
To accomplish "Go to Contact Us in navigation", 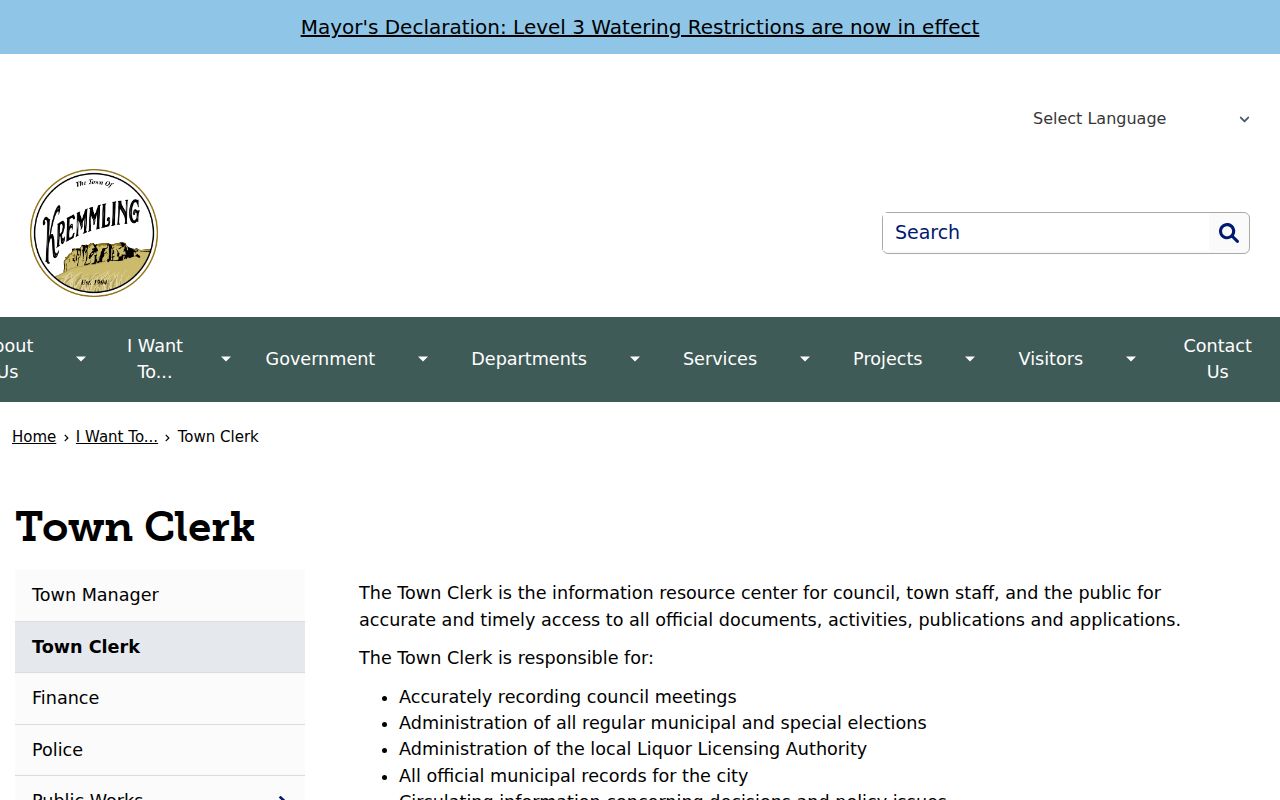I will 1217,359.
